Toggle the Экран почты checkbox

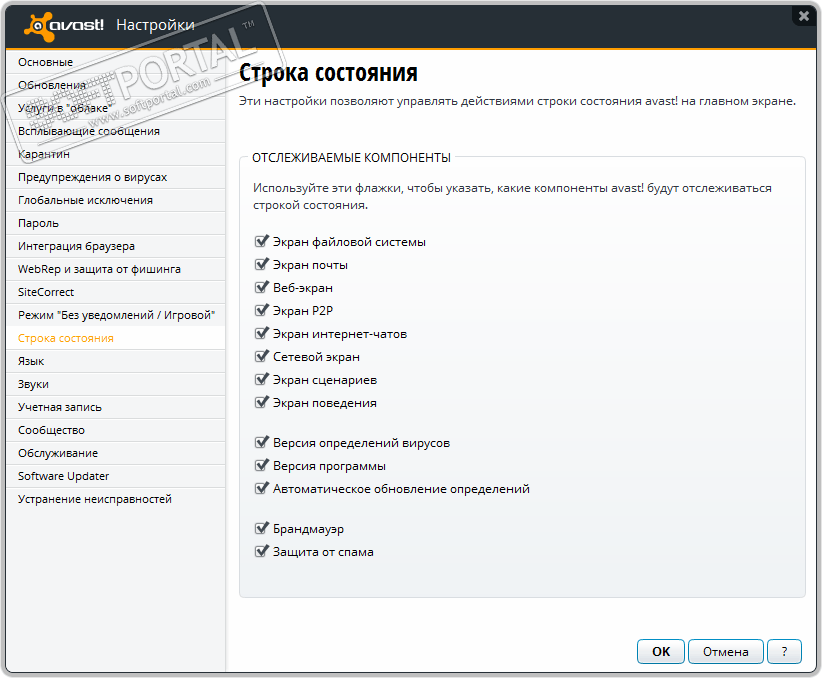(x=262, y=265)
